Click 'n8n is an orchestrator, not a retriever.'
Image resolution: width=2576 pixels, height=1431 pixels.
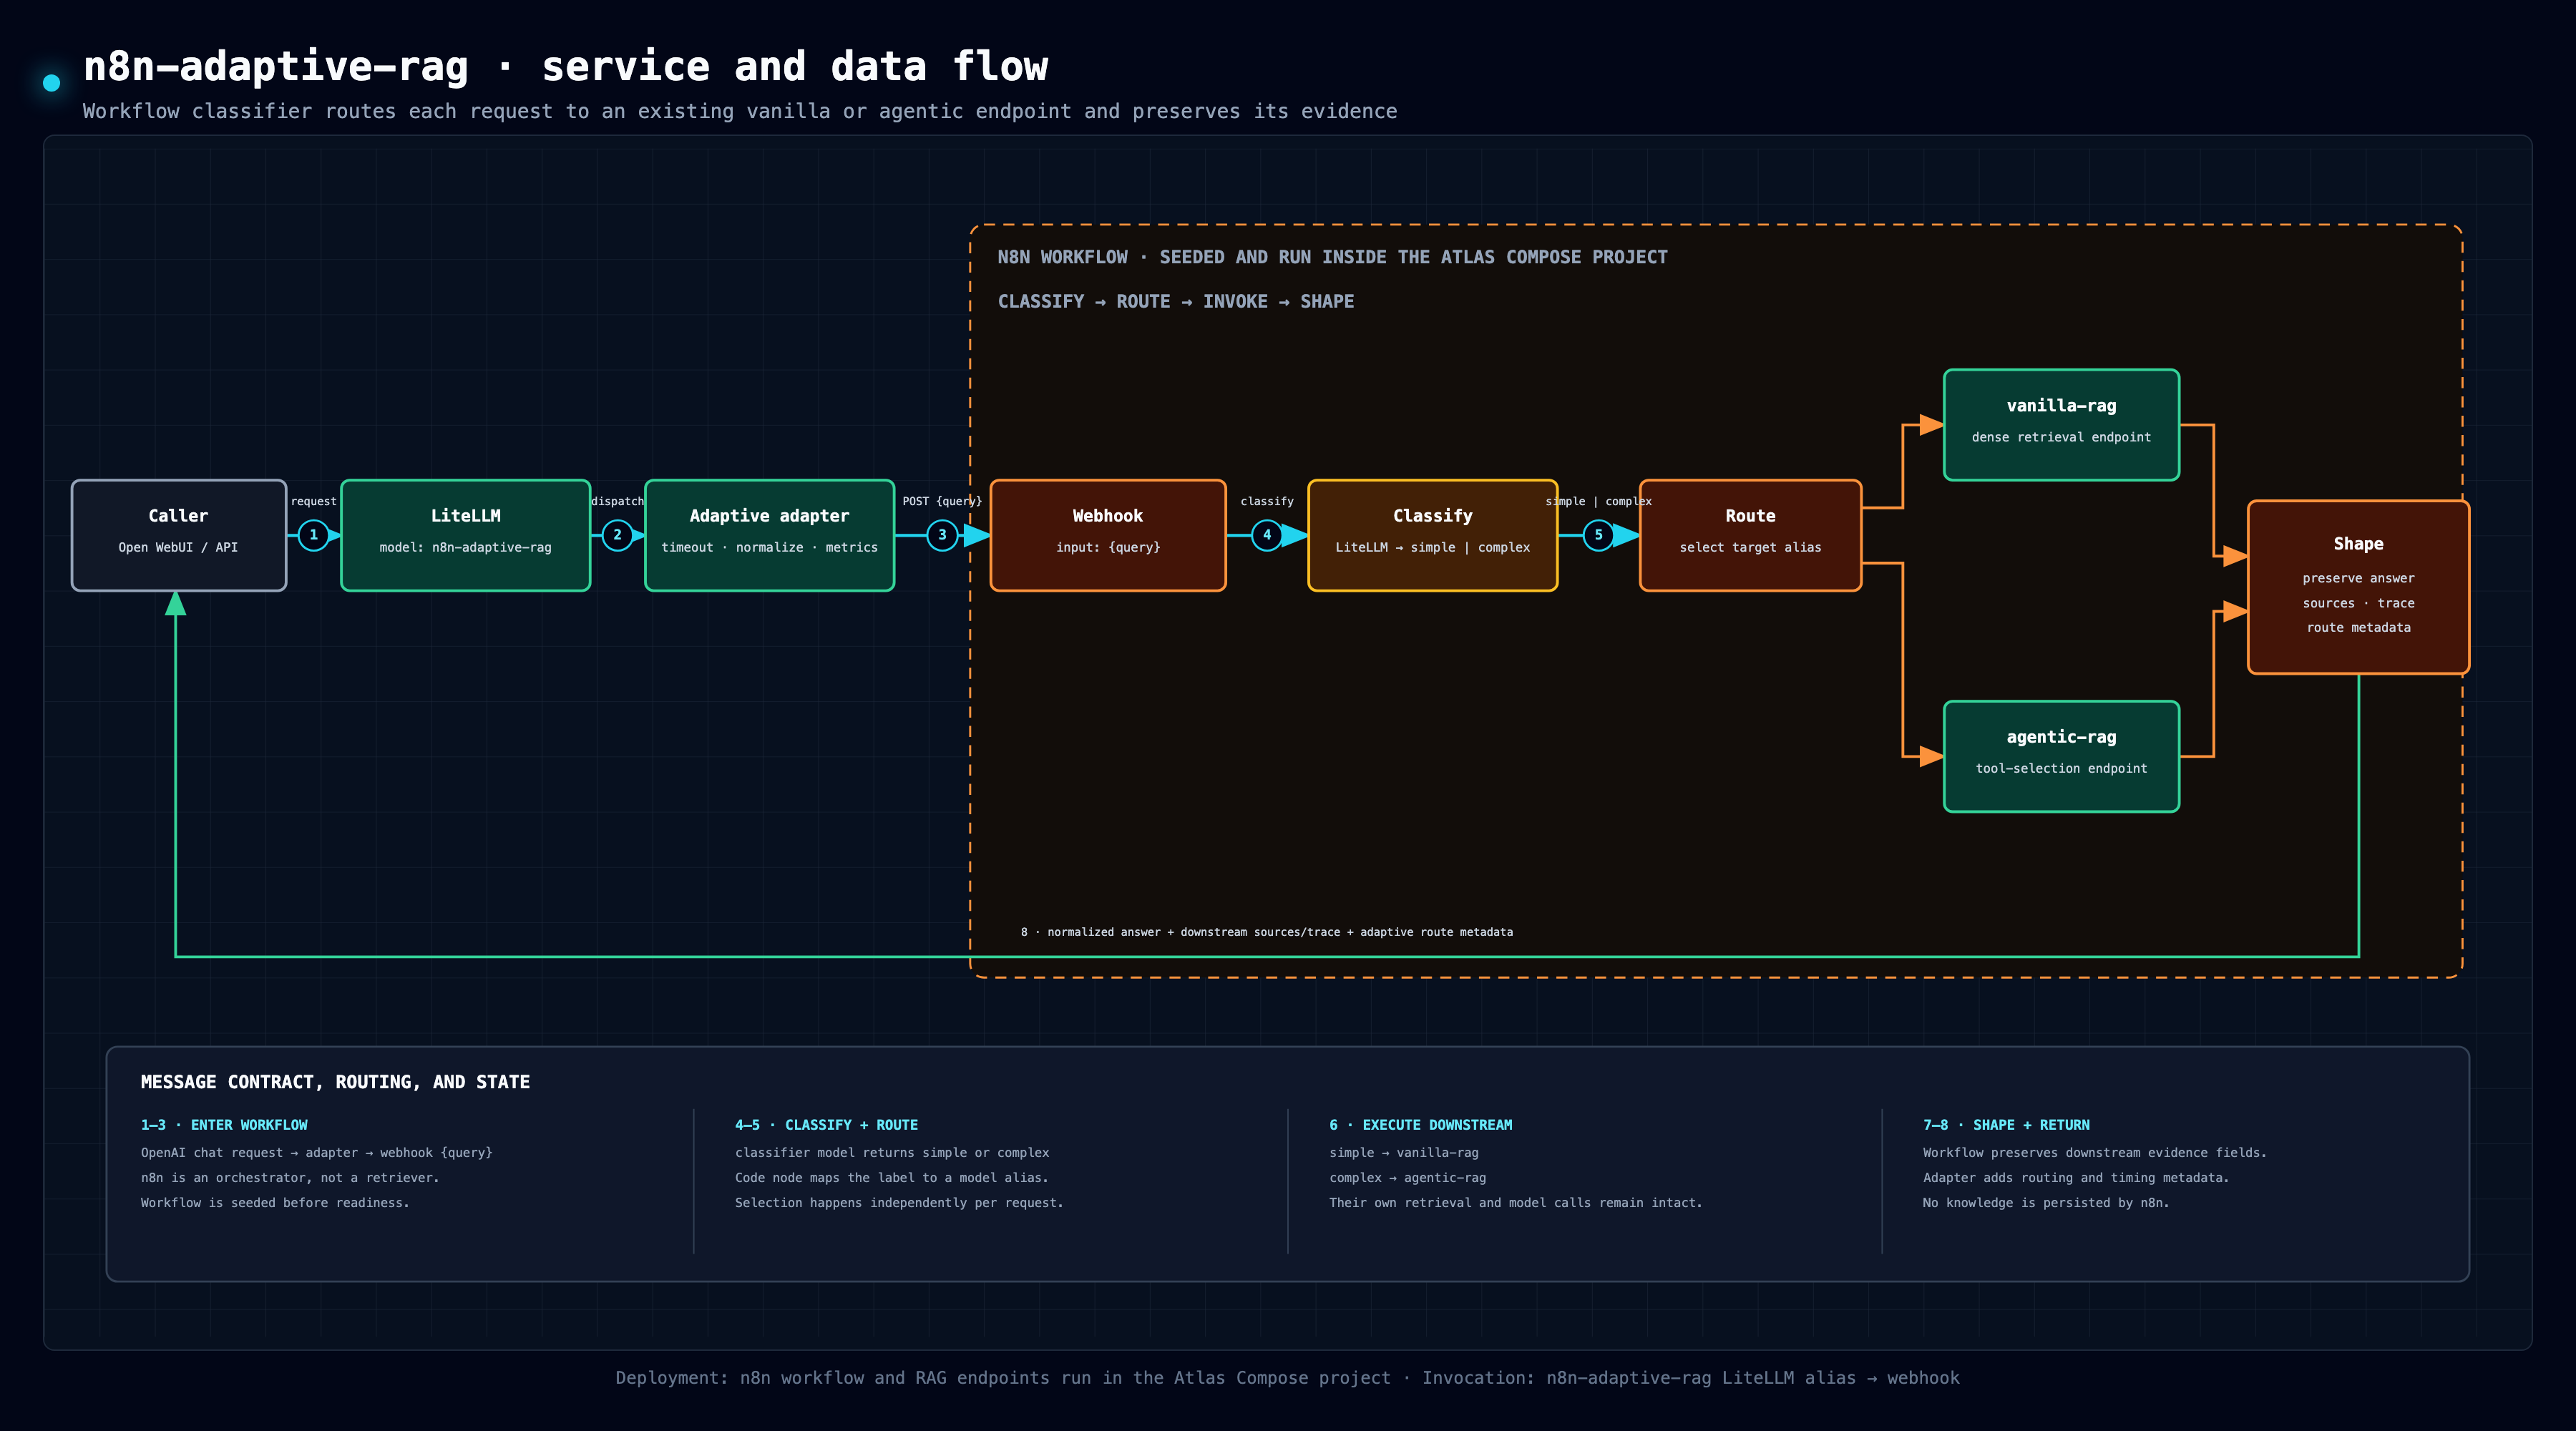coord(290,1178)
